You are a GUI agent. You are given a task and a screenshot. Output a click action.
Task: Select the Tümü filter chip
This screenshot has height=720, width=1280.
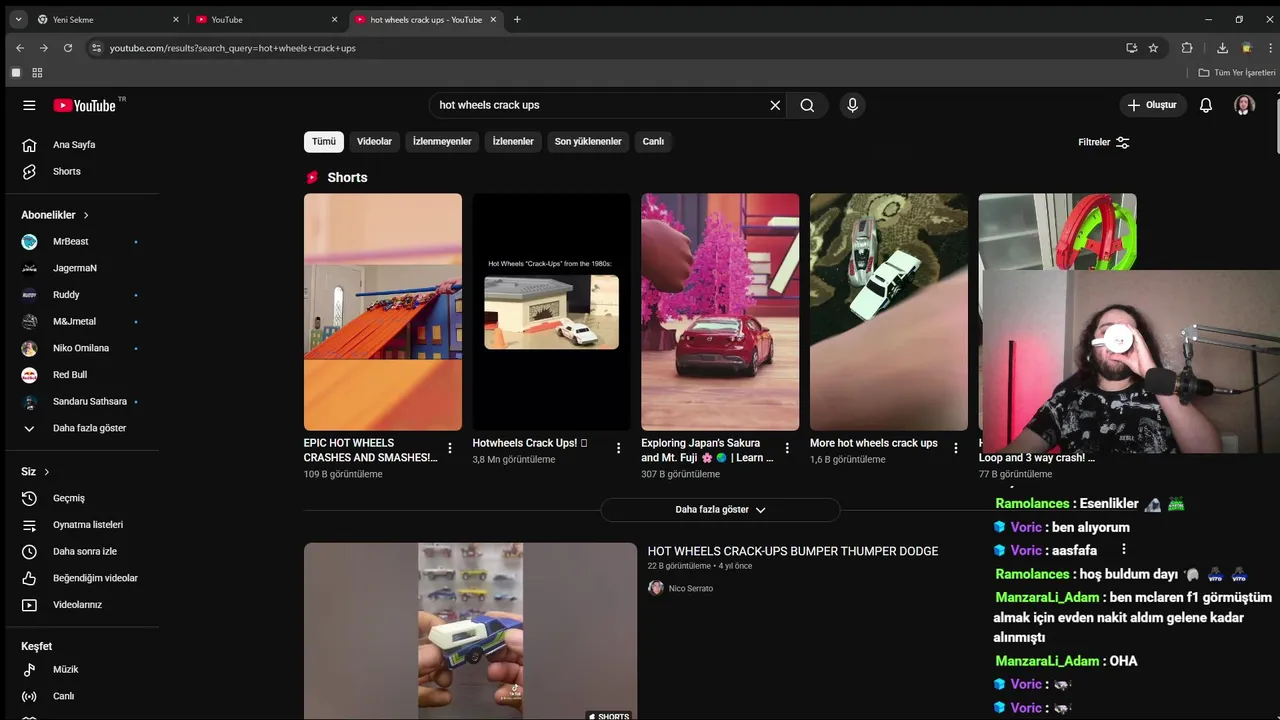pyautogui.click(x=324, y=142)
